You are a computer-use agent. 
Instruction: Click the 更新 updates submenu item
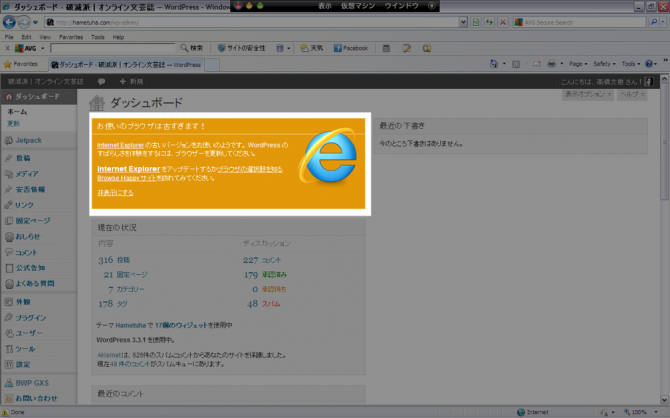(13, 124)
